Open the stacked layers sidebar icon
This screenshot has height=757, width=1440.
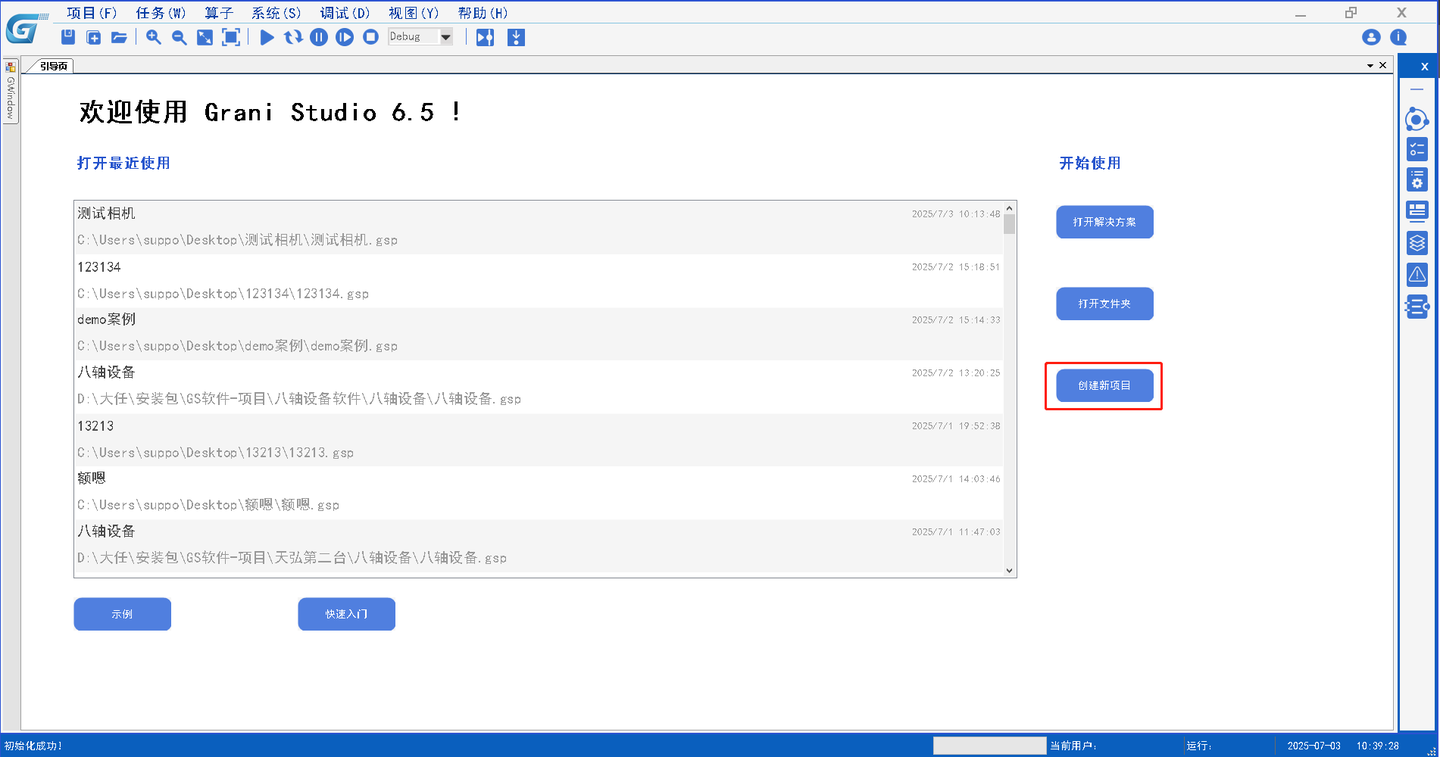pyautogui.click(x=1417, y=242)
